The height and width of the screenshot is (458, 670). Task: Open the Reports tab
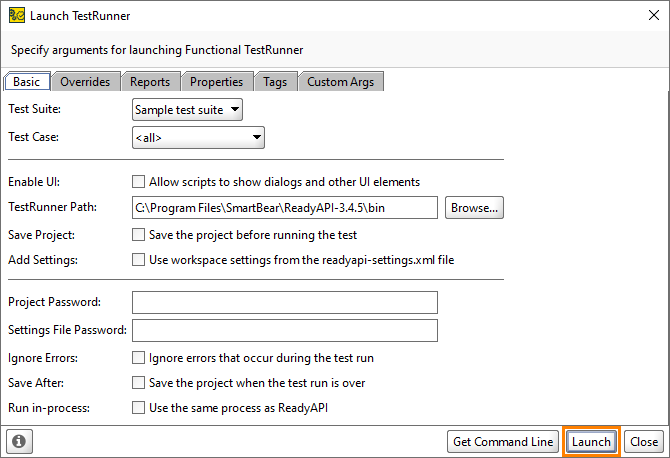pyautogui.click(x=150, y=82)
